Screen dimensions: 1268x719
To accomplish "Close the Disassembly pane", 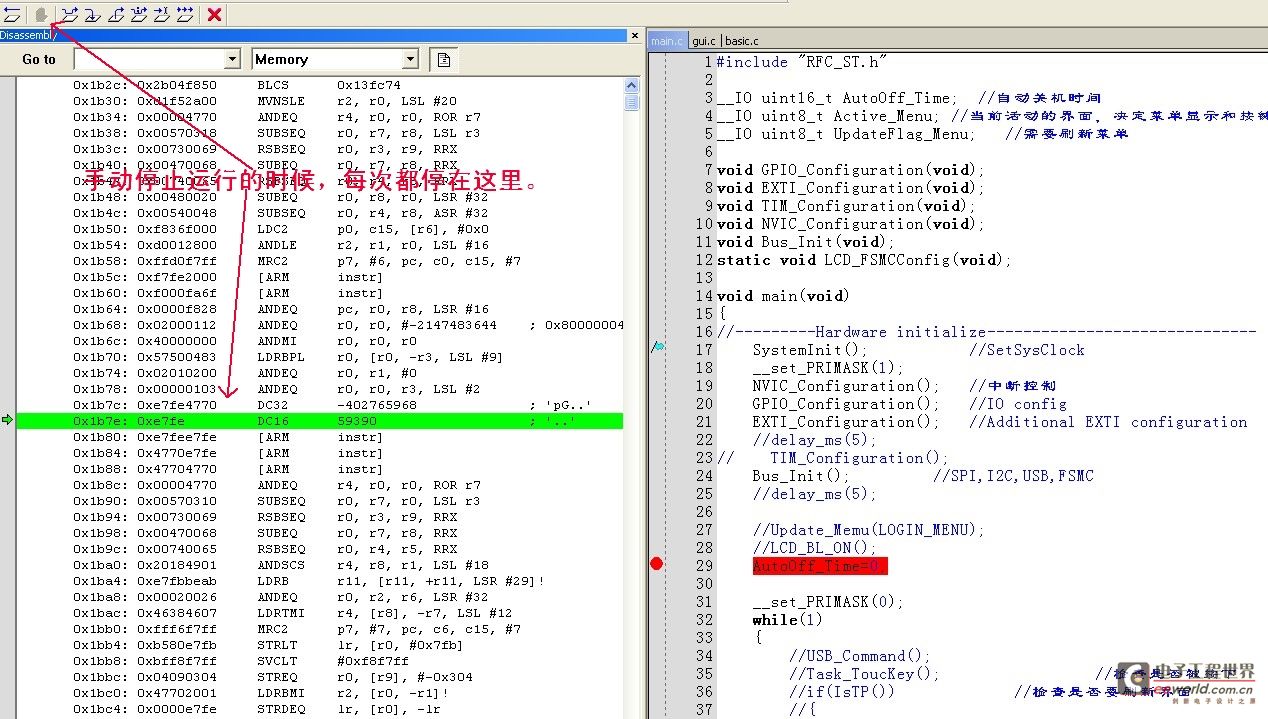I will pyautogui.click(x=634, y=35).
